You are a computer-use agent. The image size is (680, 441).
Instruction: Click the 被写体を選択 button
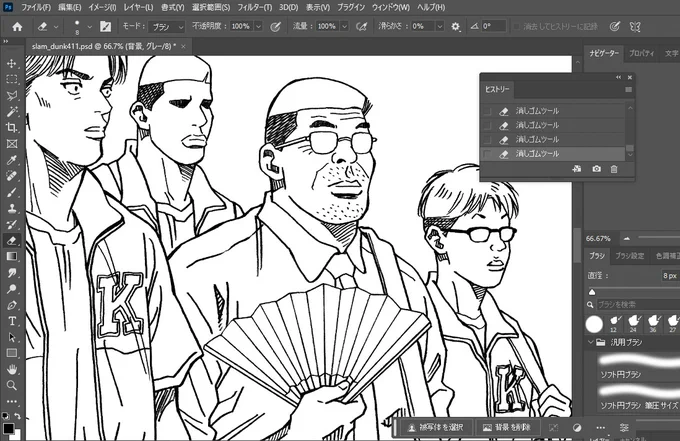click(436, 428)
